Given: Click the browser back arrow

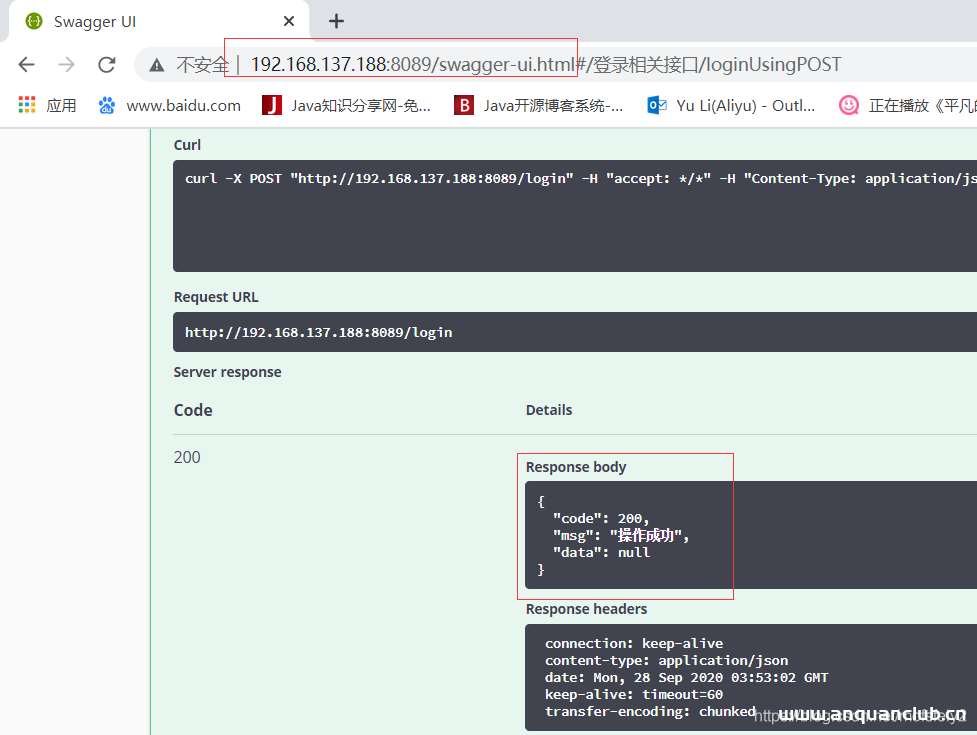Looking at the screenshot, I should coord(27,65).
